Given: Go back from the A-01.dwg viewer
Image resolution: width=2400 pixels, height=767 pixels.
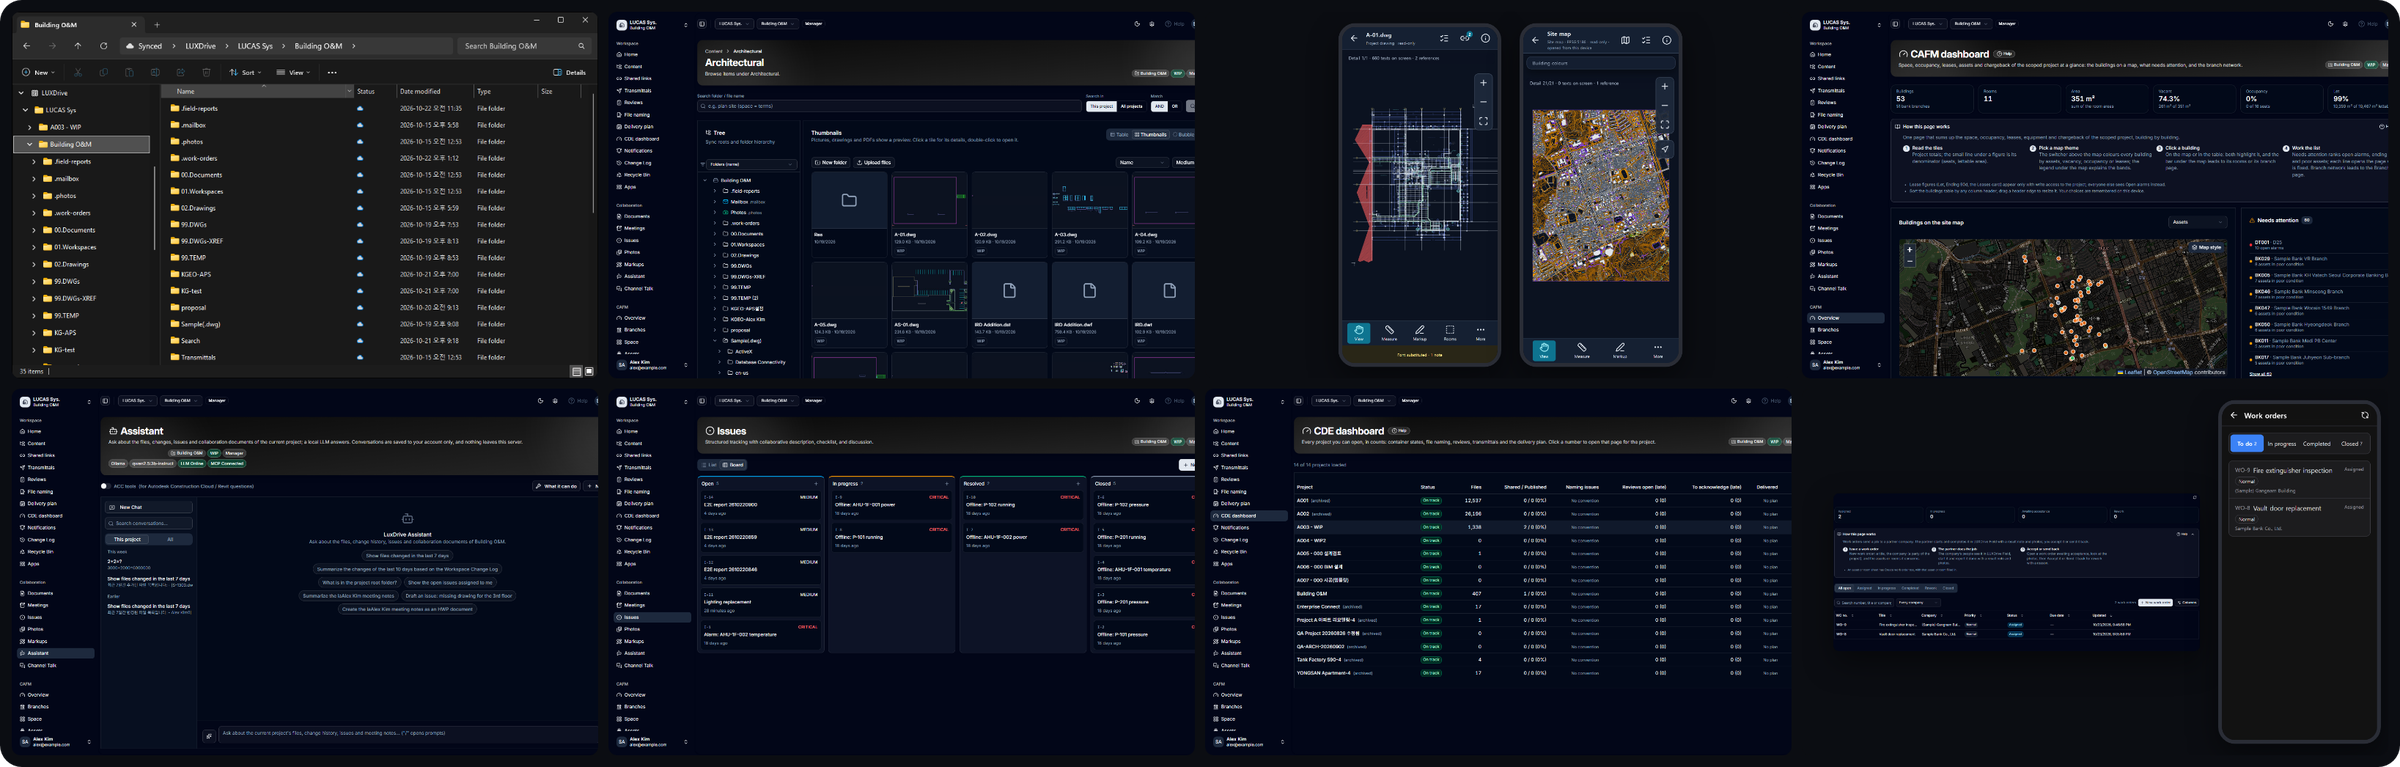Looking at the screenshot, I should click(1354, 39).
